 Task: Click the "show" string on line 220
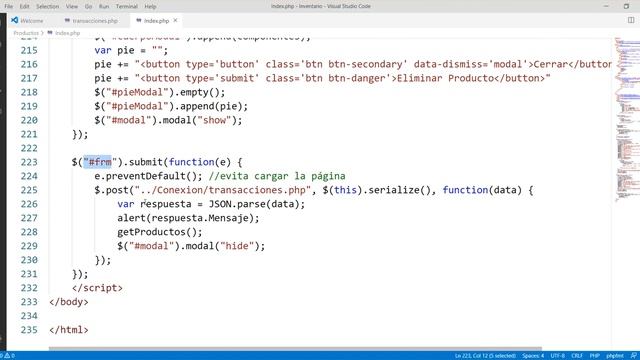[x=214, y=120]
